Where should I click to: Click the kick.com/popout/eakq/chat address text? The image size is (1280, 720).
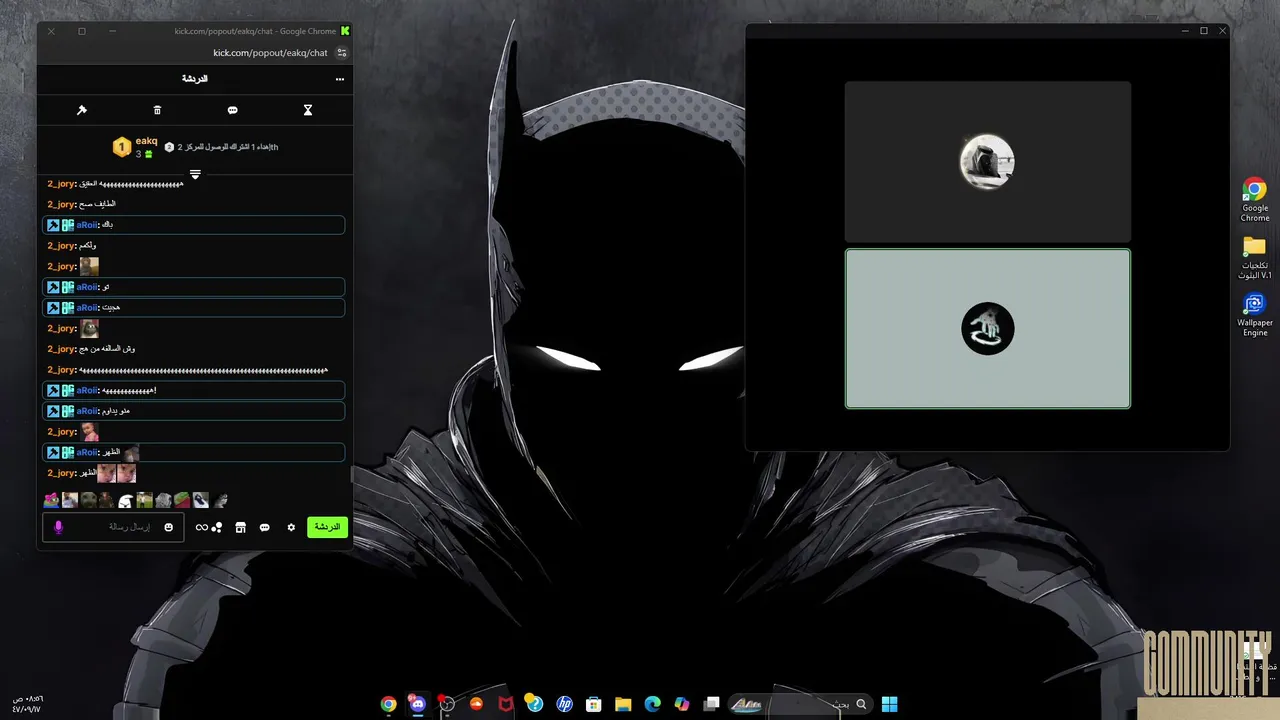tap(270, 53)
